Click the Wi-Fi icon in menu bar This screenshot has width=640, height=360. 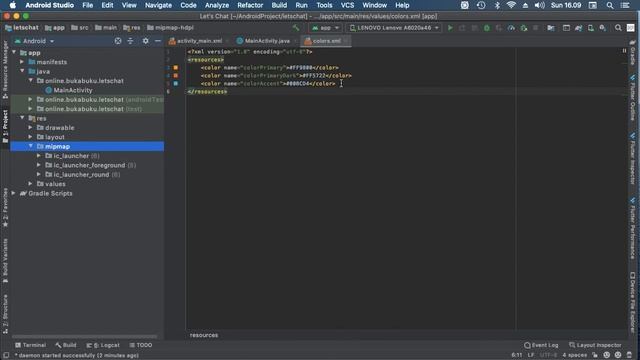pos(511,5)
